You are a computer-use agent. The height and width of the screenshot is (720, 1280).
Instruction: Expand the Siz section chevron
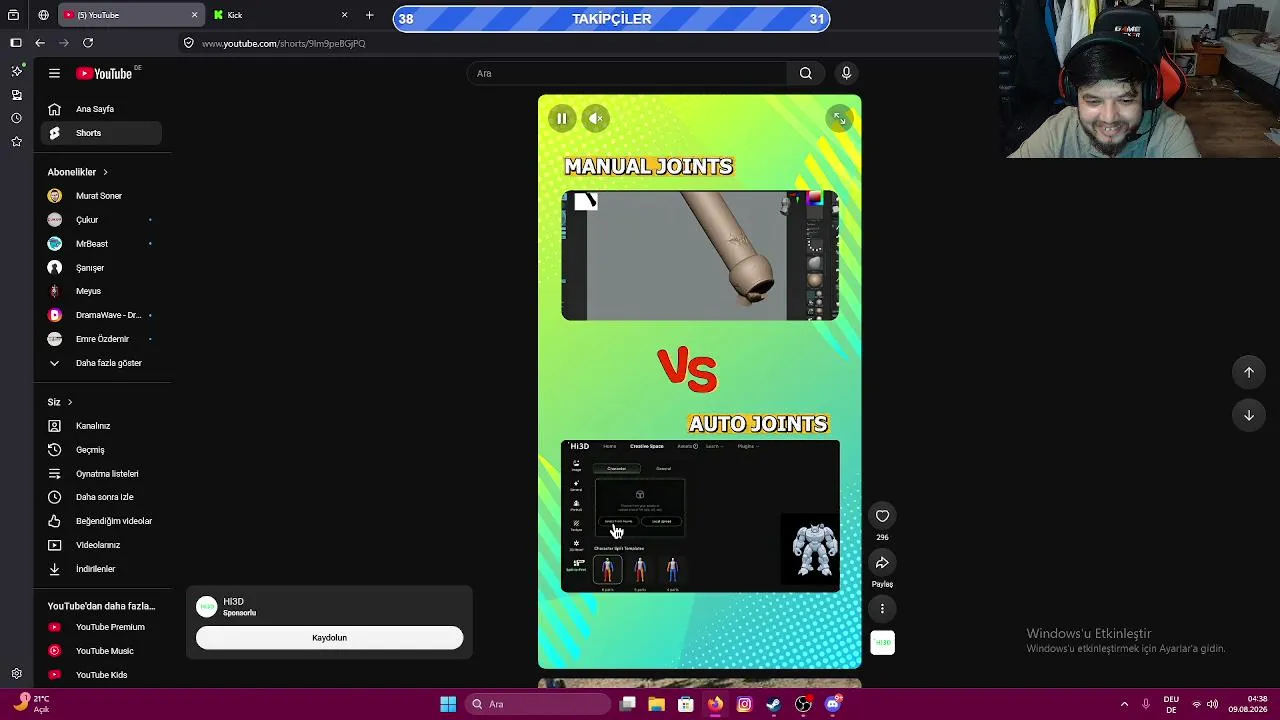pos(69,402)
